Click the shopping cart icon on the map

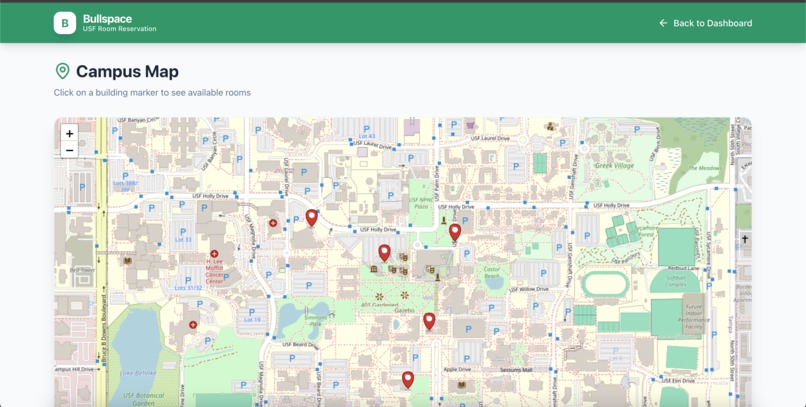[x=470, y=124]
